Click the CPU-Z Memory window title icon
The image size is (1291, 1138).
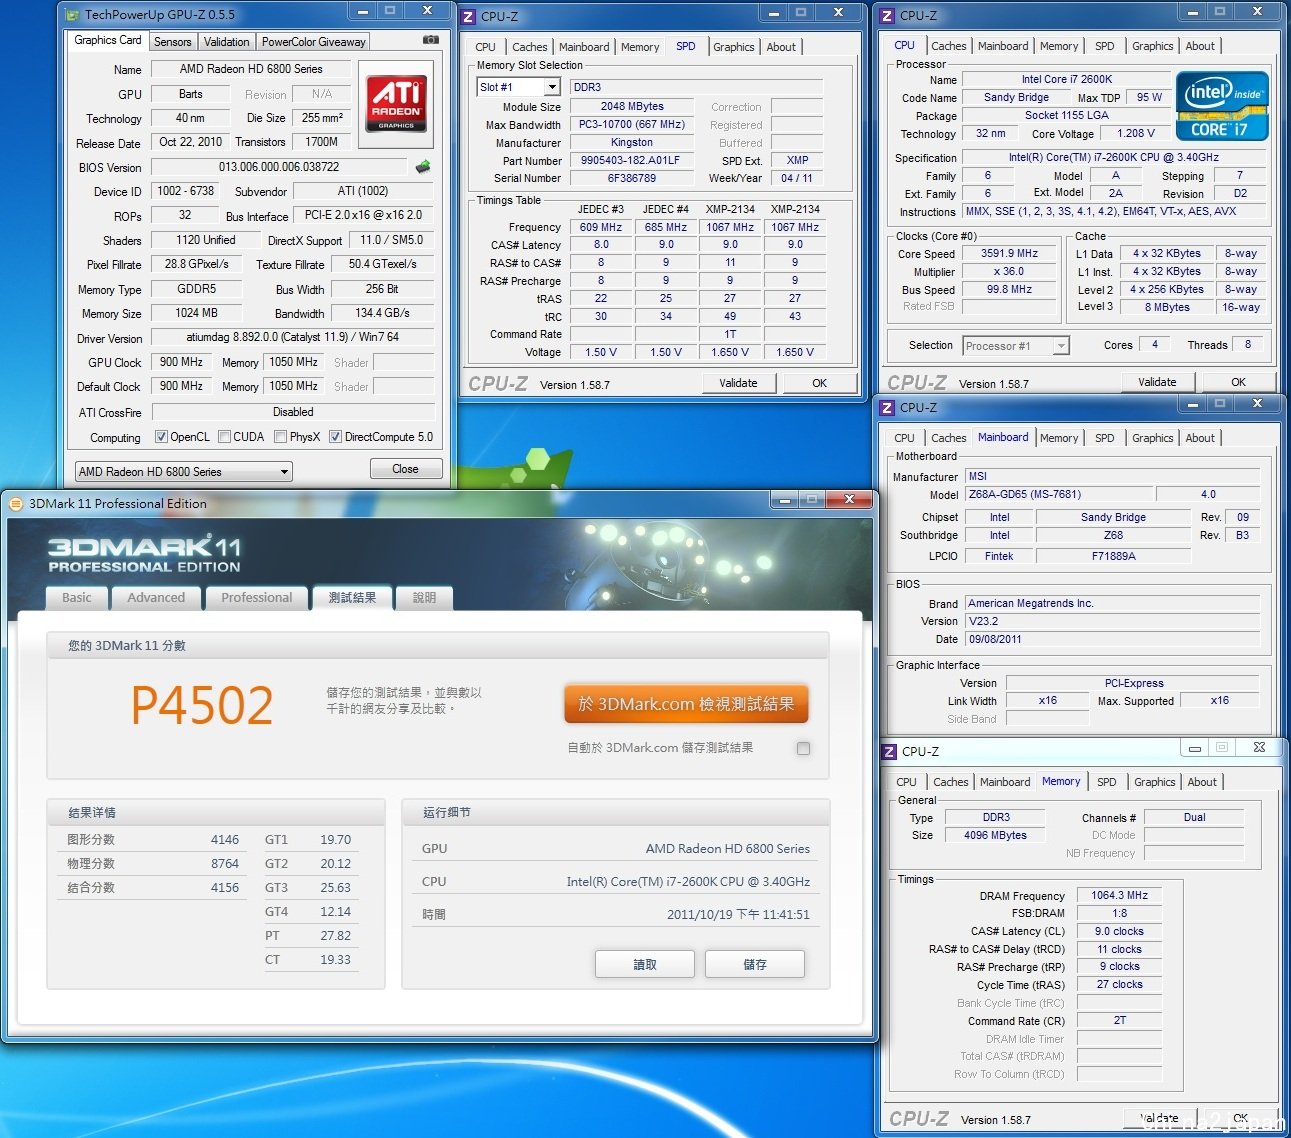pos(889,751)
